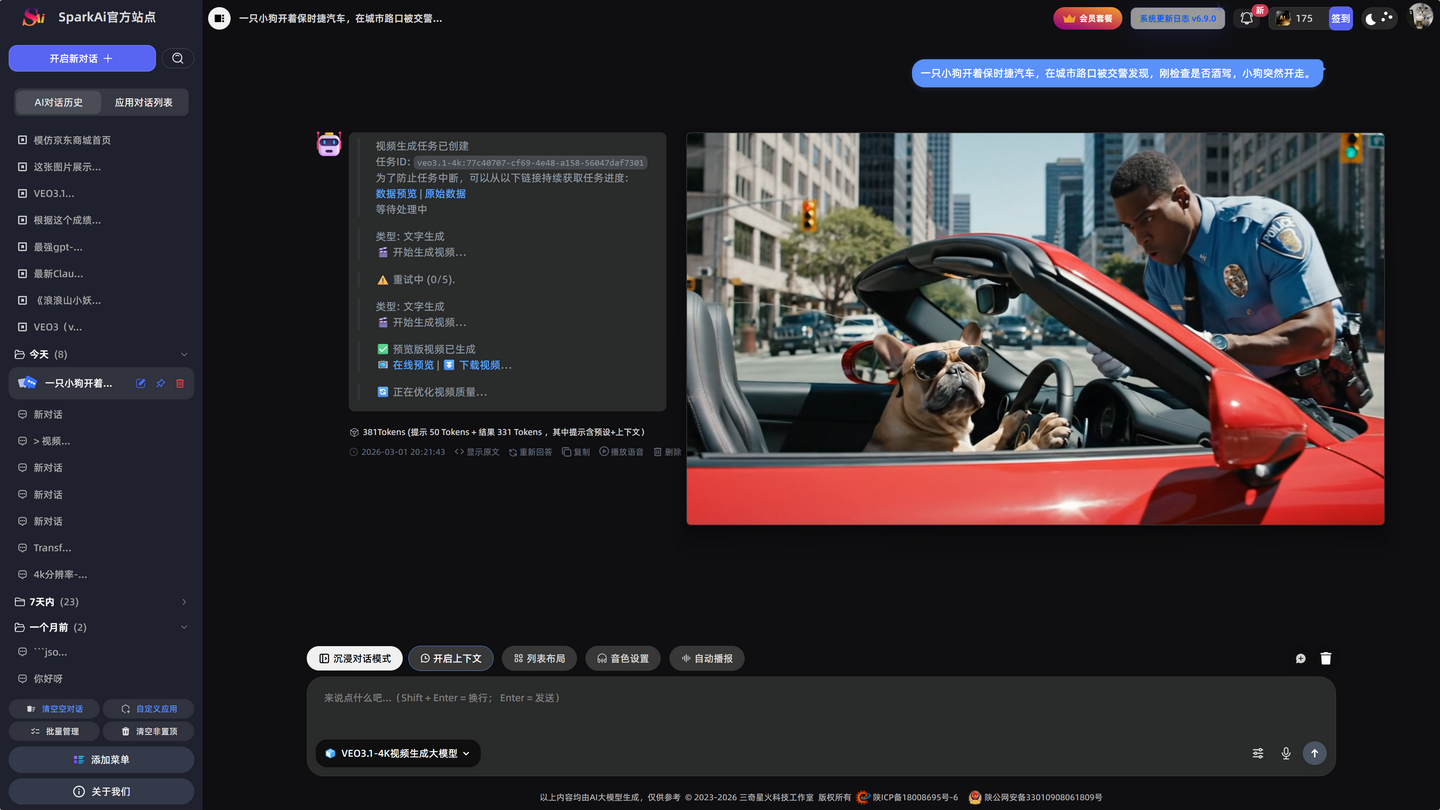Open the 这张图片展示... conversation
Image resolution: width=1440 pixels, height=810 pixels.
101,167
